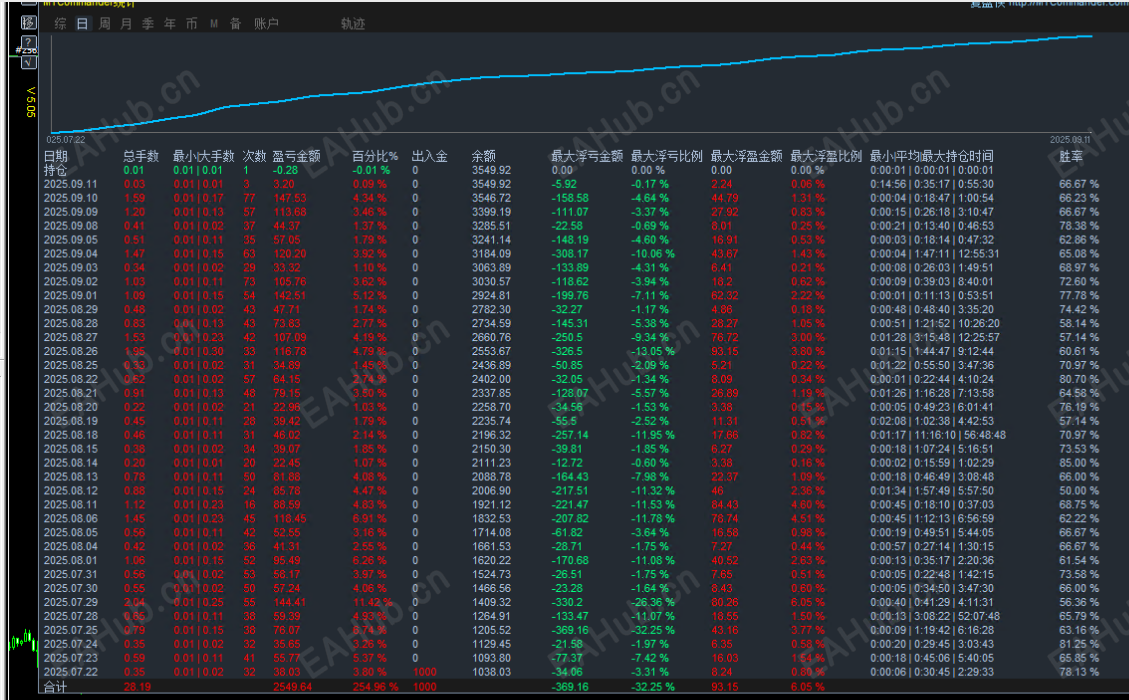Click the 盈亏金额 column header
This screenshot has height=700, width=1129.
(297, 156)
